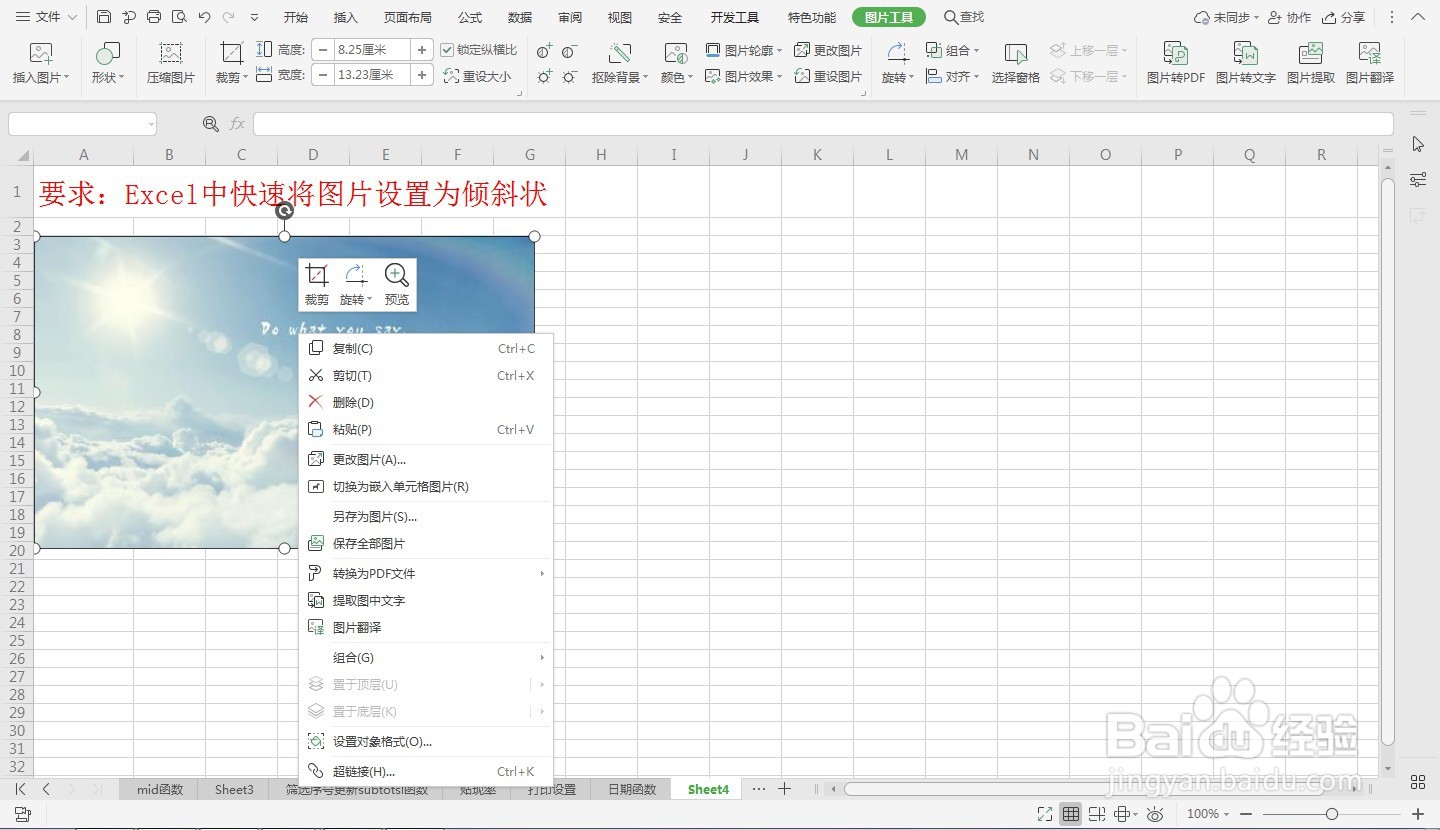
Task: Click the Save icon in quick access bar
Action: 104,17
